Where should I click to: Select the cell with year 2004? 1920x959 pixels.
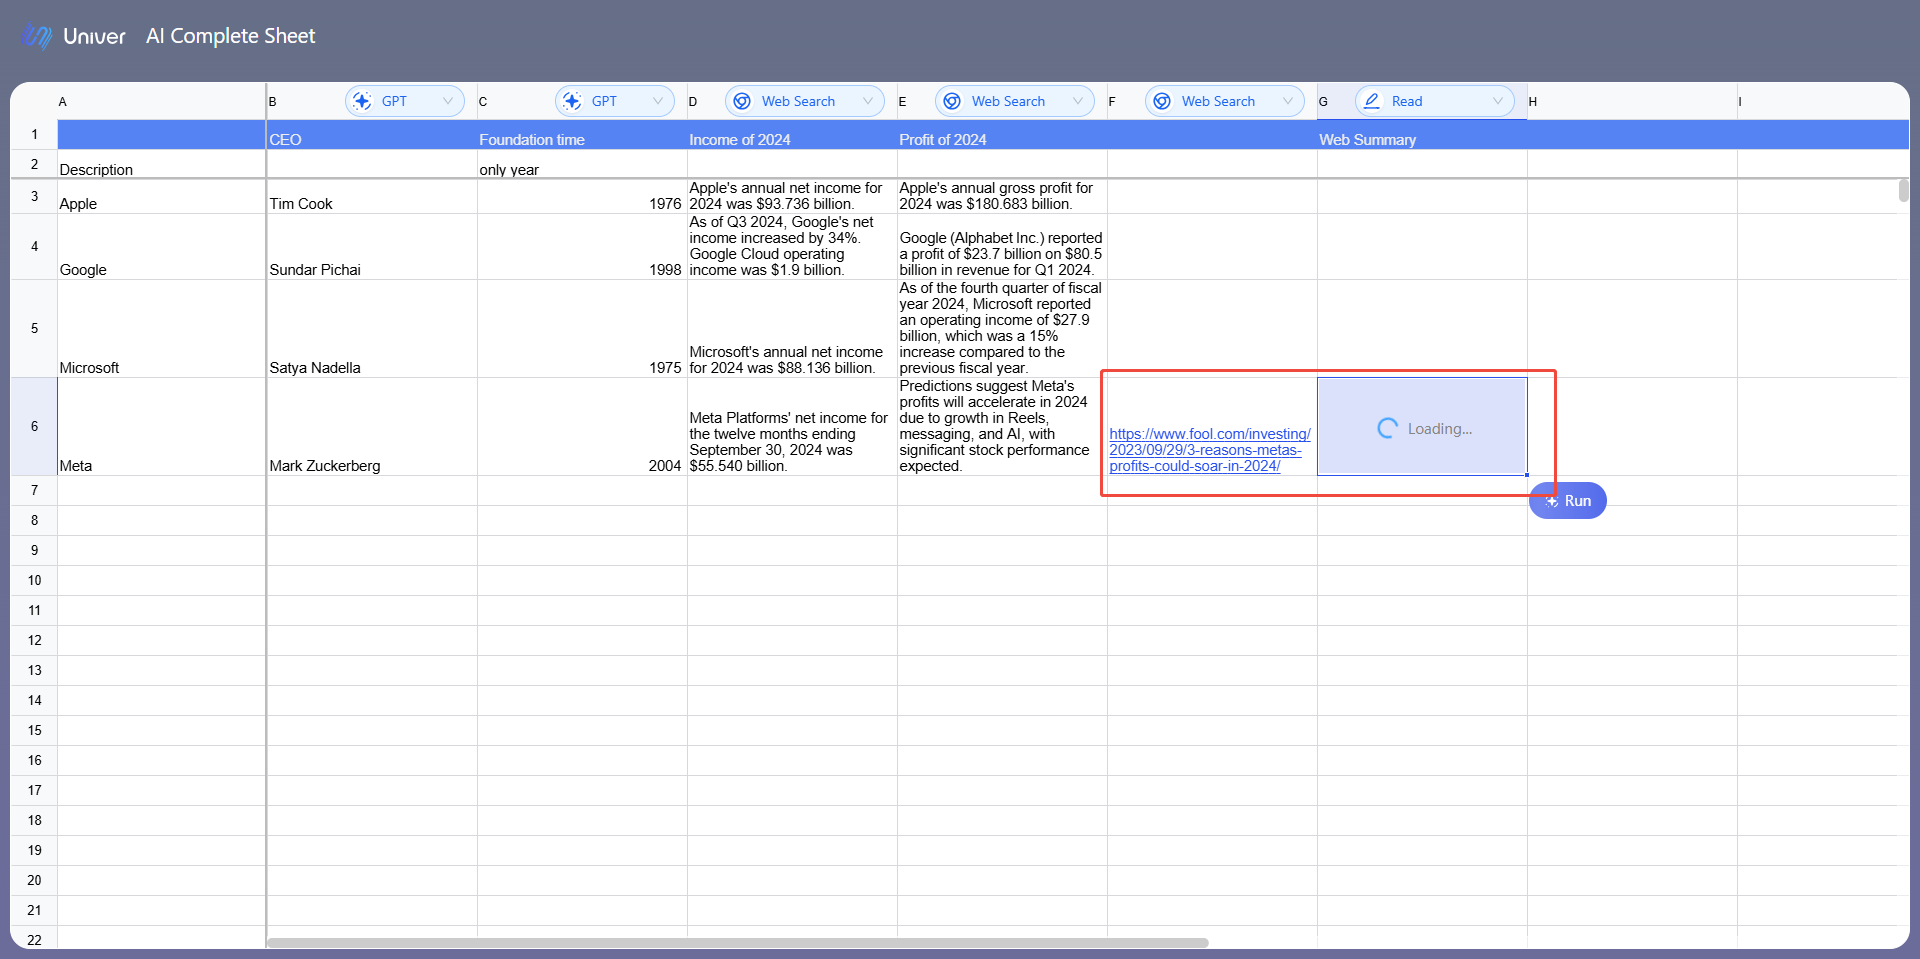tap(582, 427)
